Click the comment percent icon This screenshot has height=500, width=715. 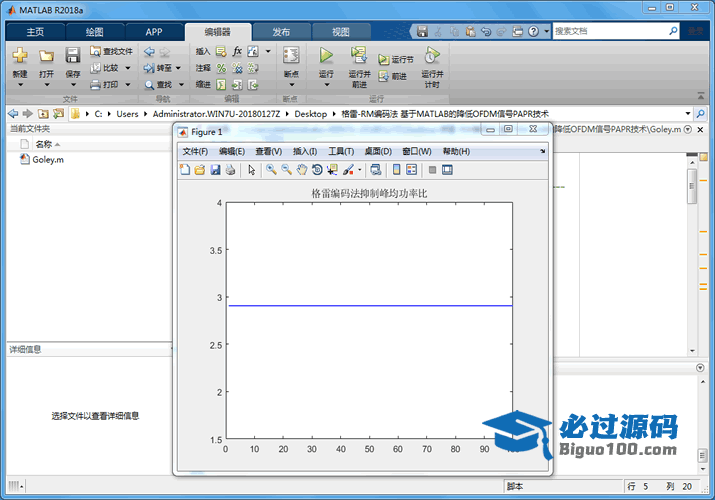[x=221, y=68]
